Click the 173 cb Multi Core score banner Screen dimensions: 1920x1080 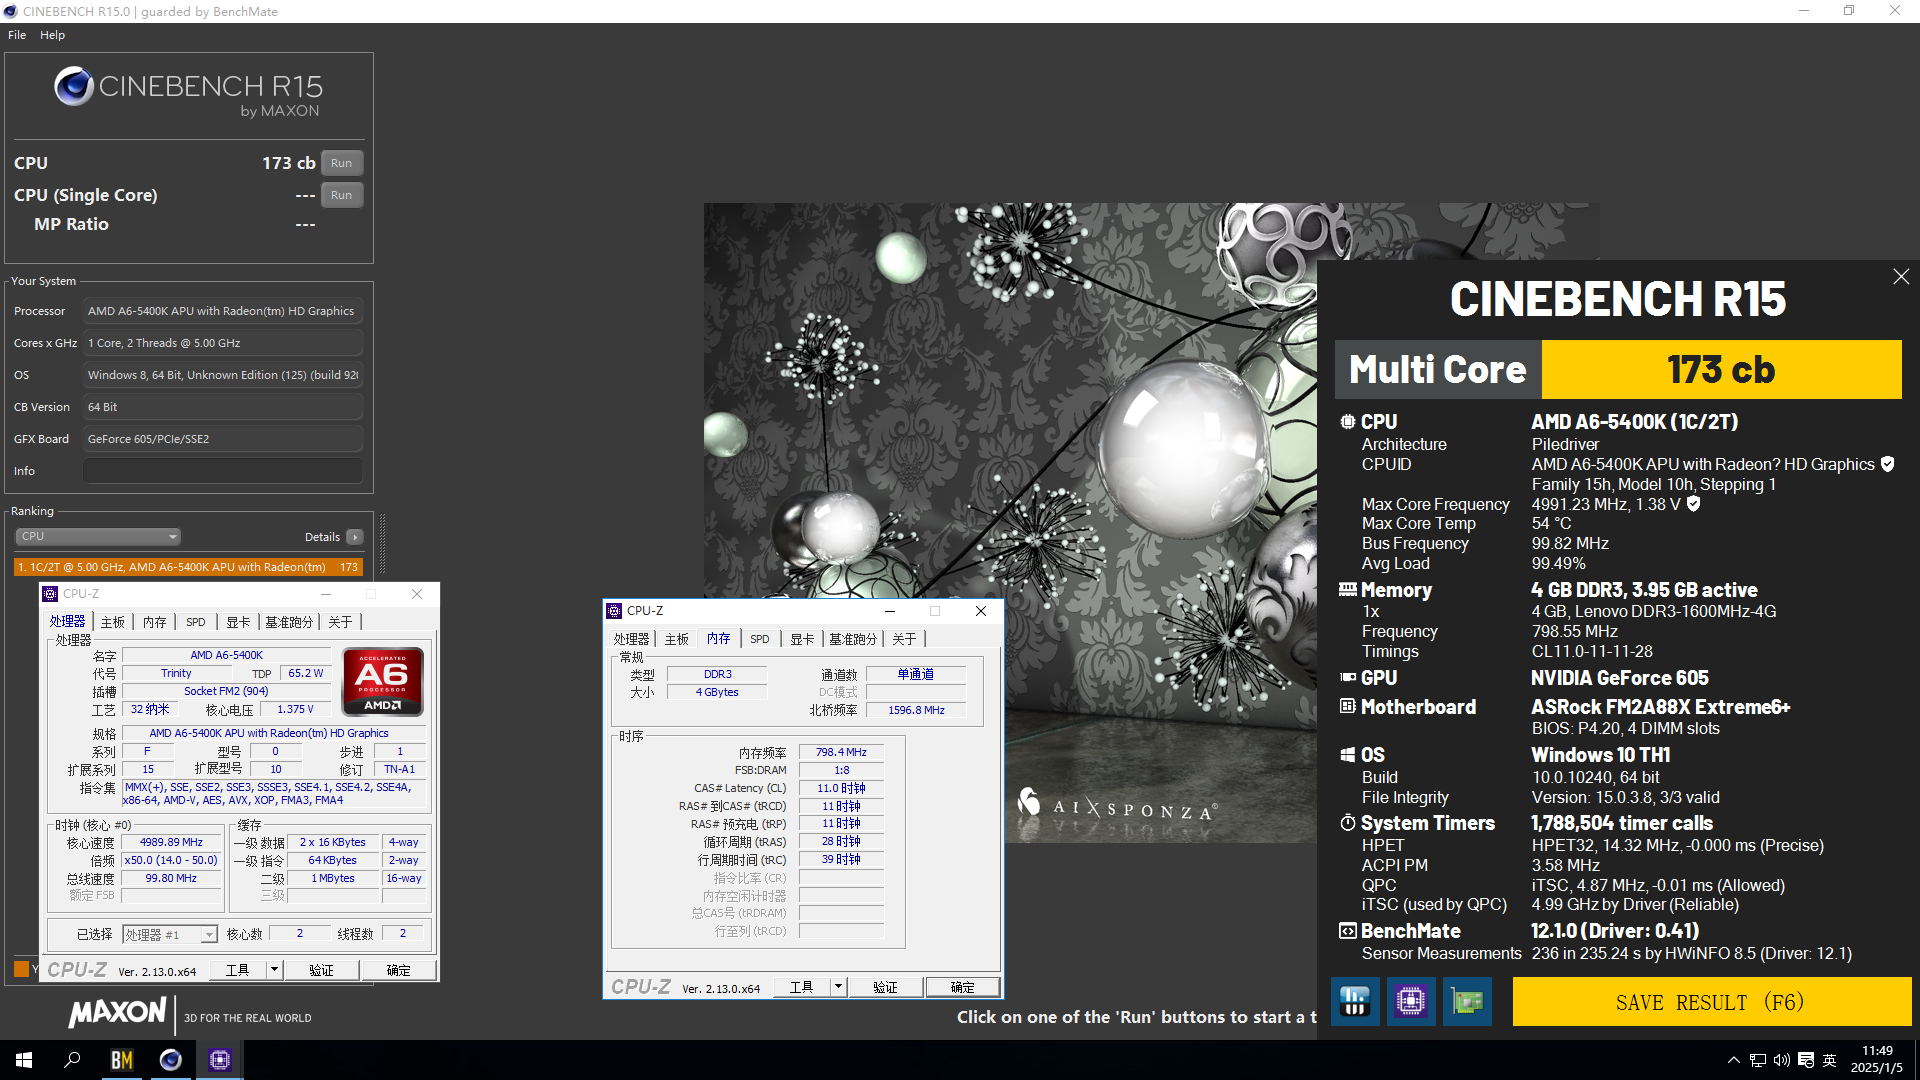(1721, 369)
